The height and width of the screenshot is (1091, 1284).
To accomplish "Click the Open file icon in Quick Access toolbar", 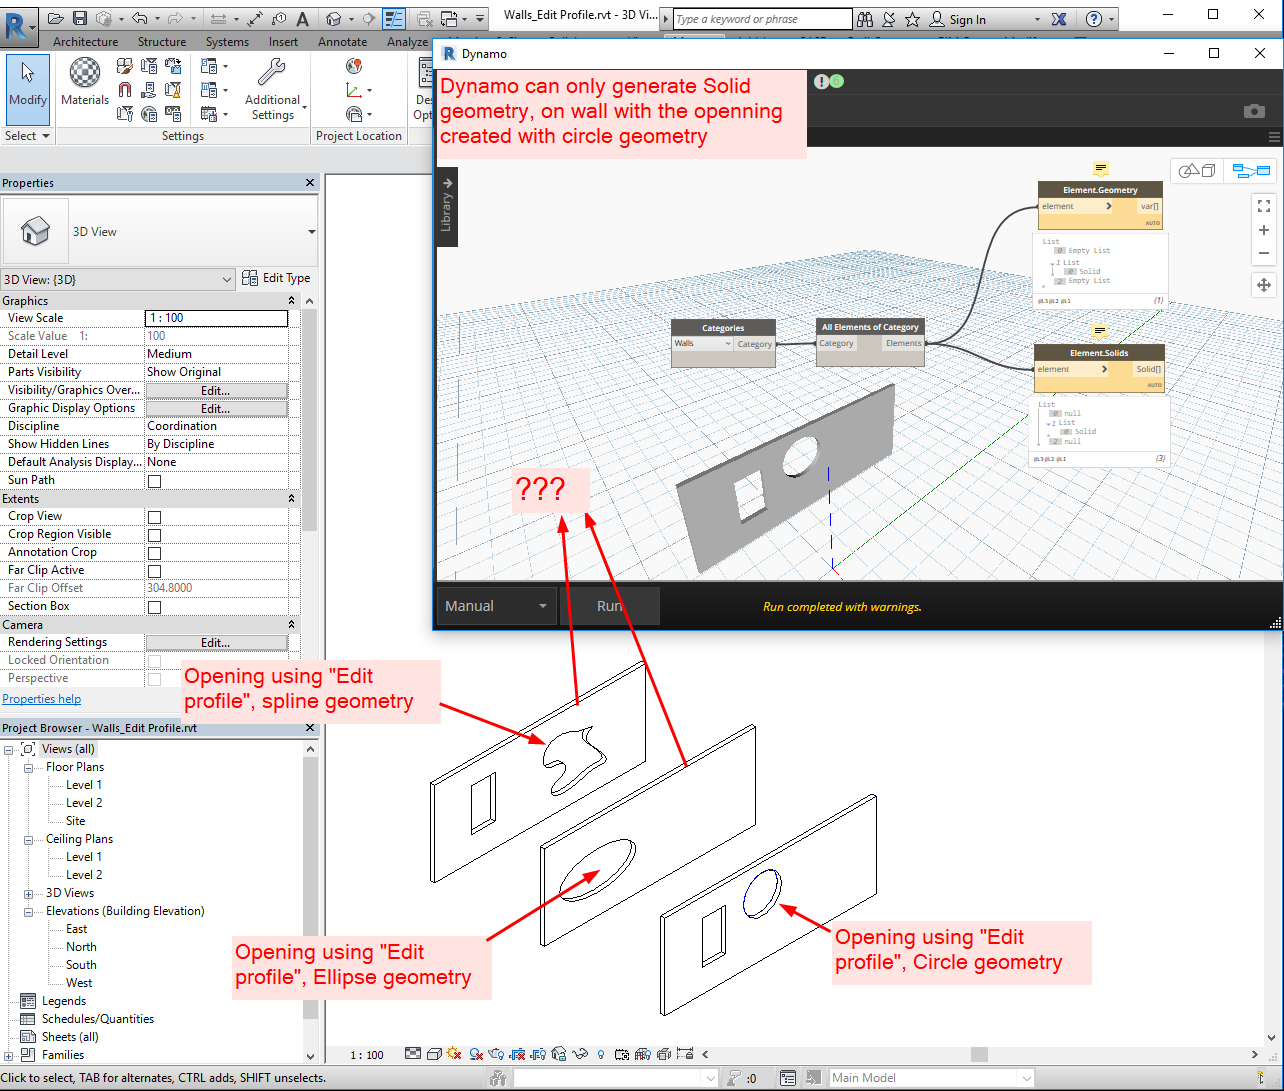I will [55, 19].
